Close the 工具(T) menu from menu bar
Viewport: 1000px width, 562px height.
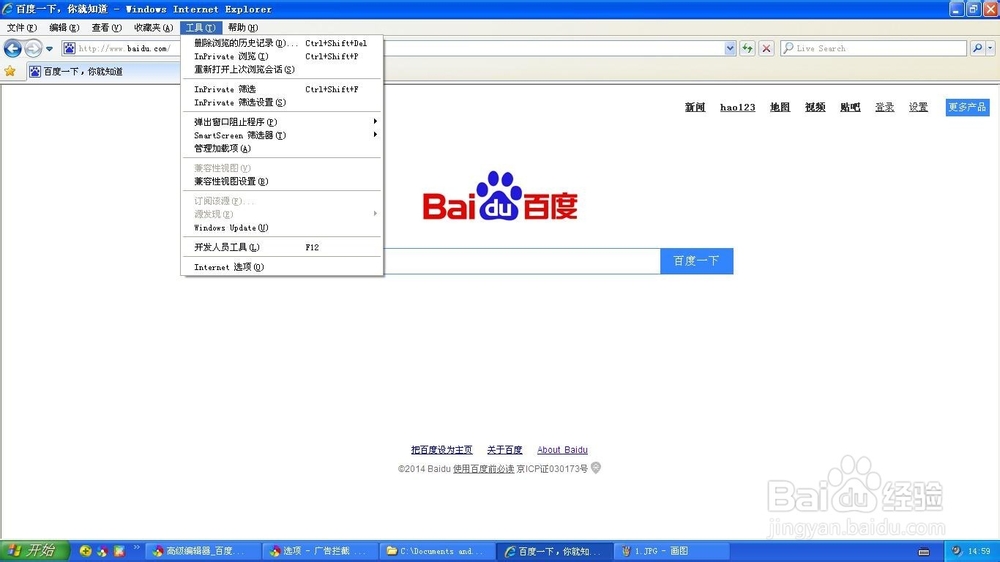(x=200, y=27)
